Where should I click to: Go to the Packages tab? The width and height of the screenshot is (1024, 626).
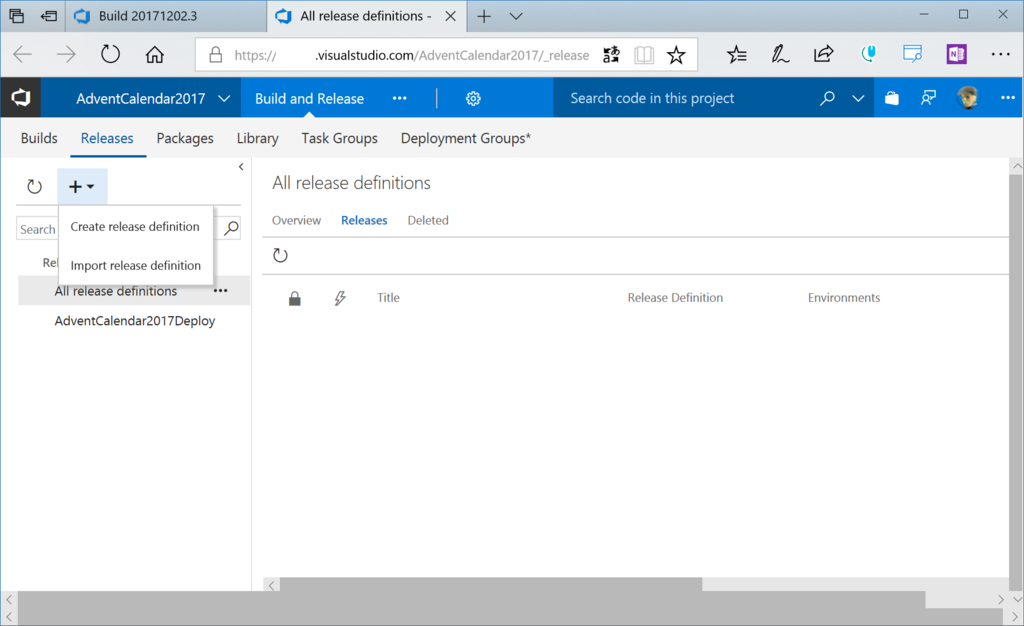(x=185, y=138)
